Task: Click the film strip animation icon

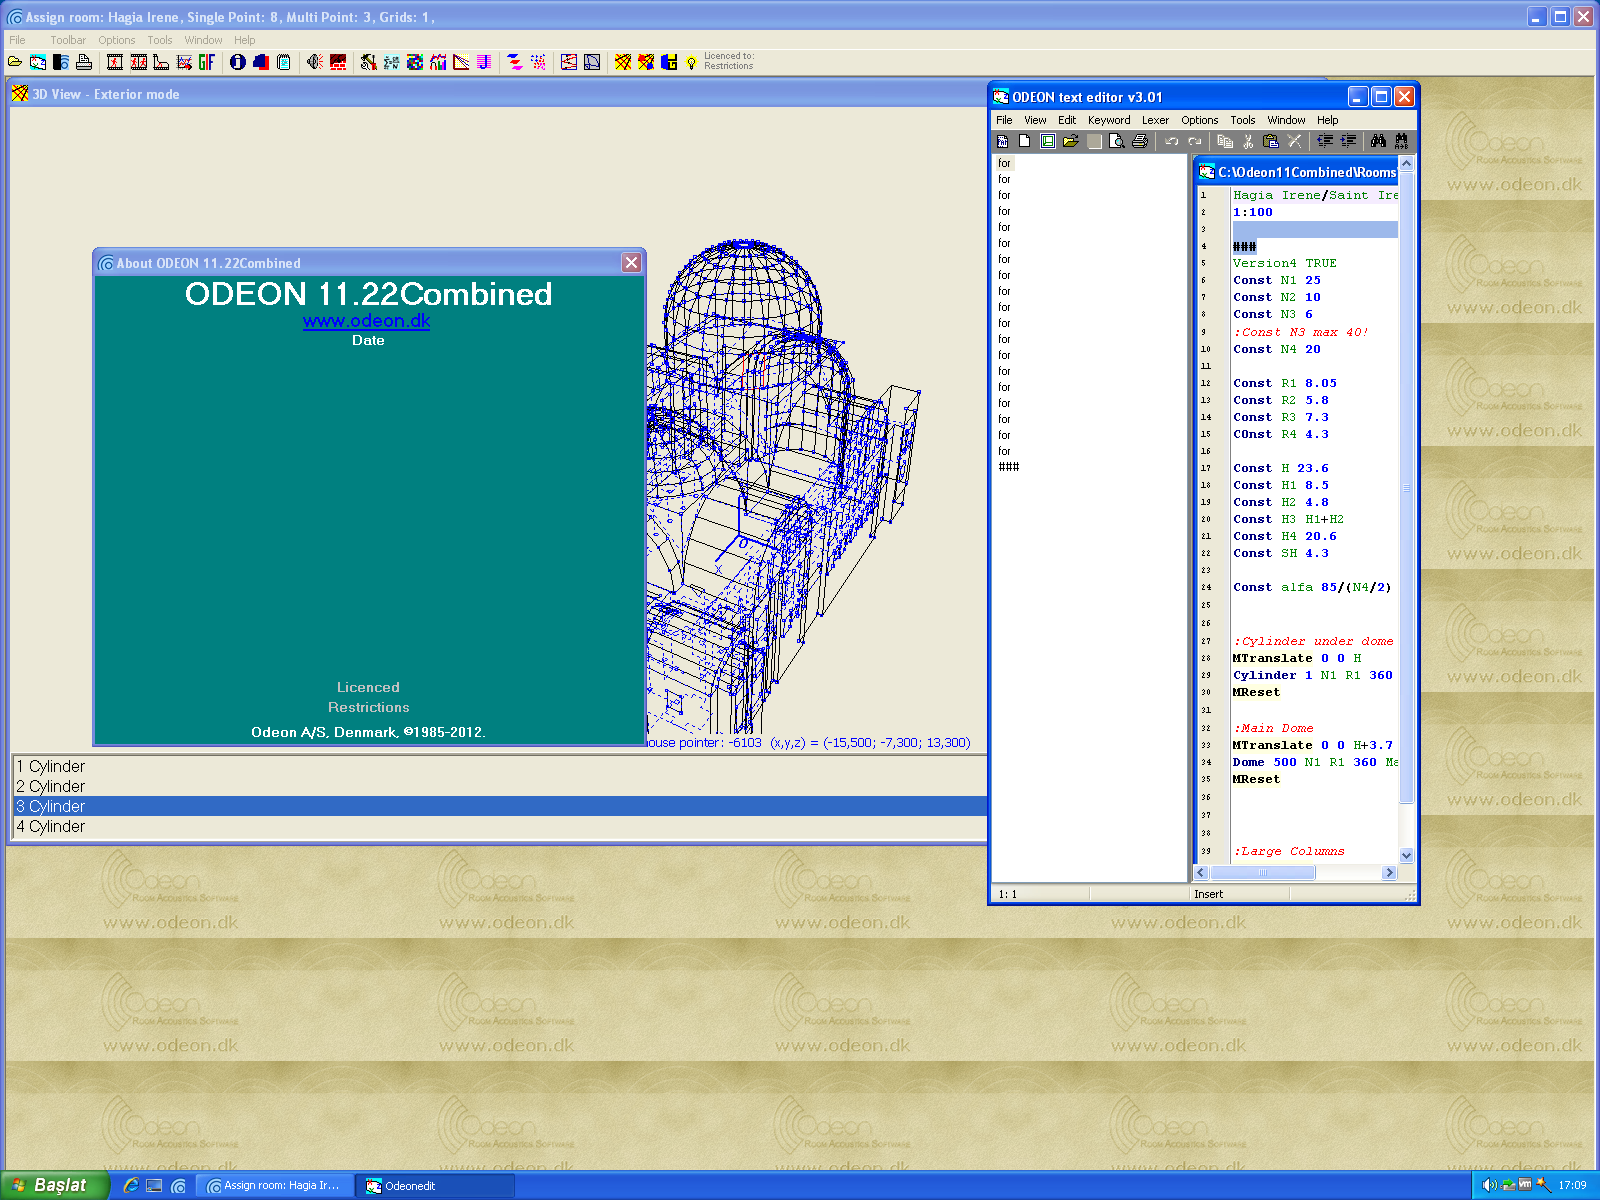Action: coord(115,62)
